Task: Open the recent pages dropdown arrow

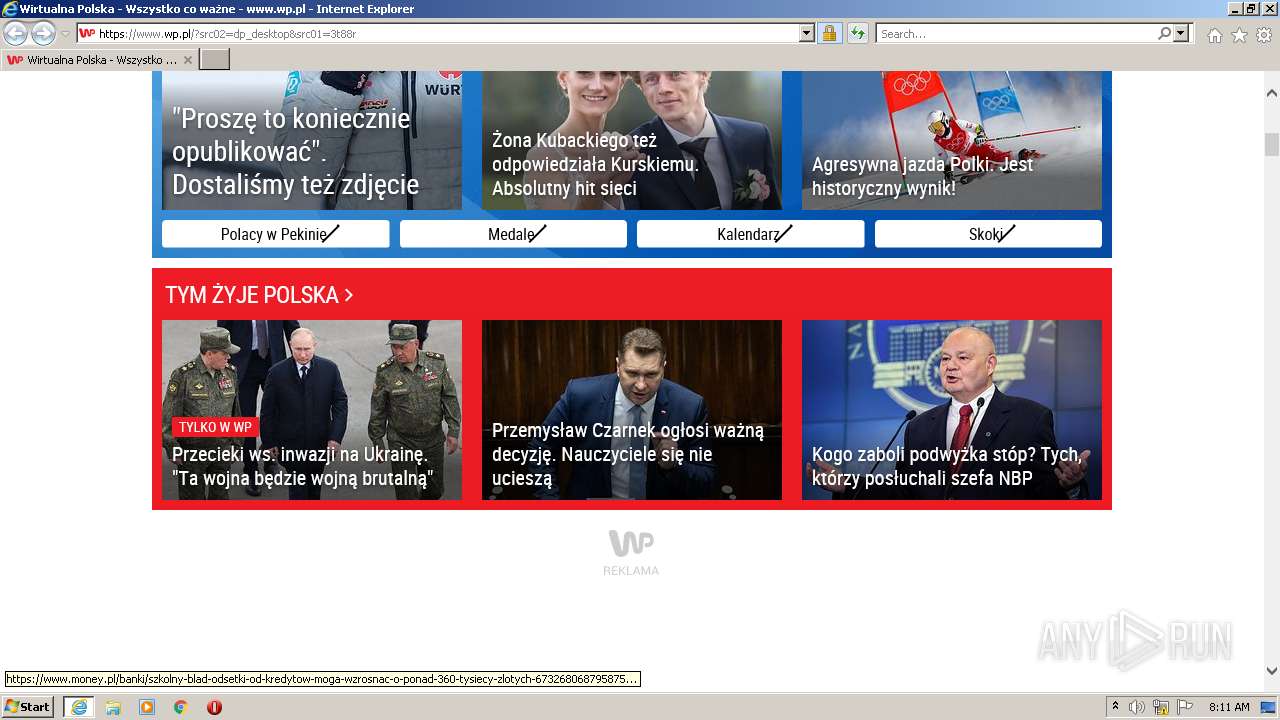Action: pyautogui.click(x=65, y=34)
